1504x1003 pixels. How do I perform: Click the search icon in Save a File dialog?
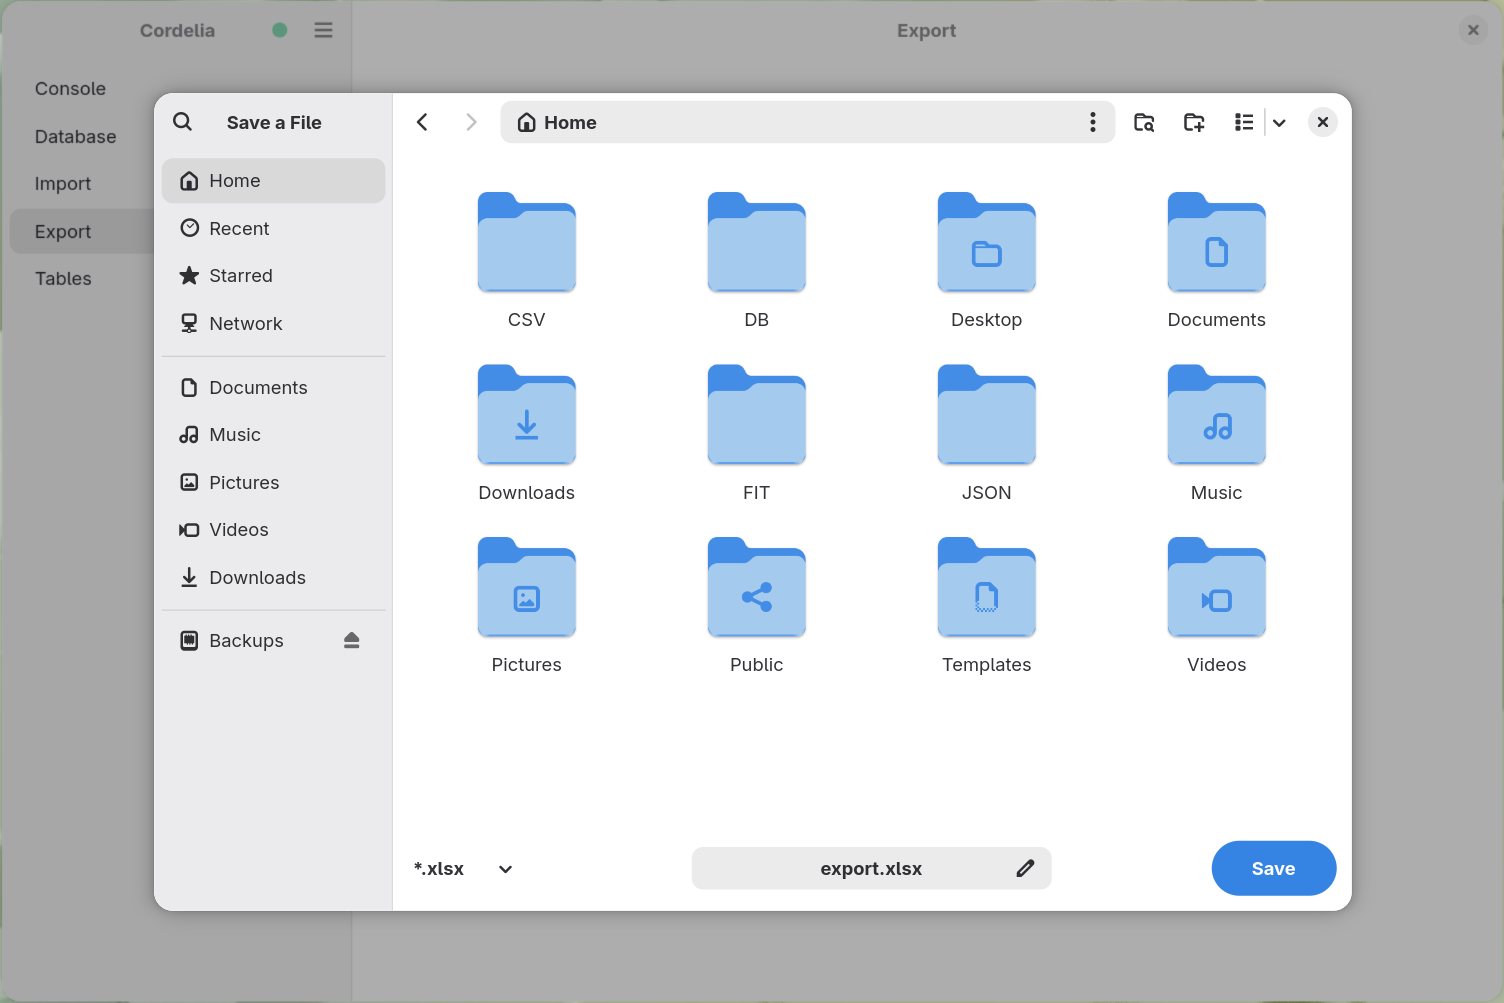pyautogui.click(x=182, y=122)
